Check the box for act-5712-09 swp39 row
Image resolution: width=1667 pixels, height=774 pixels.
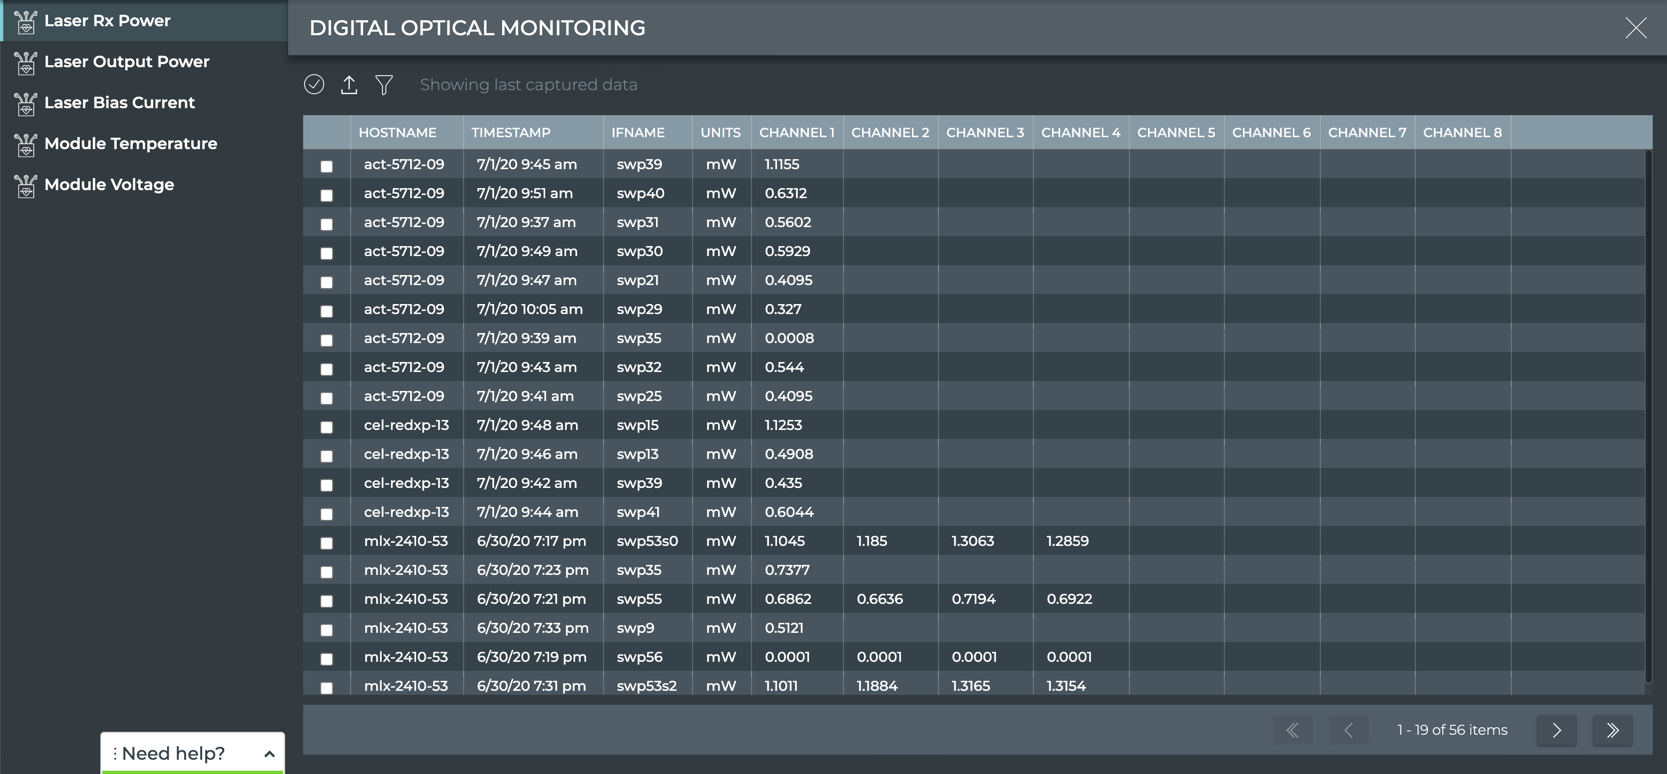[x=327, y=166]
